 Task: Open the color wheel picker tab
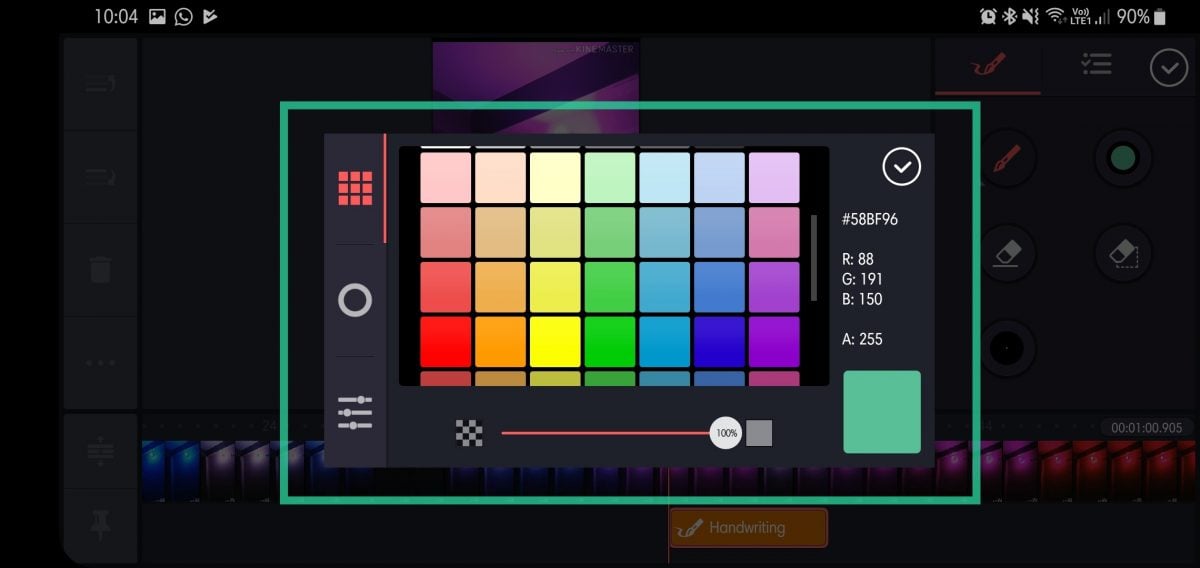355,300
